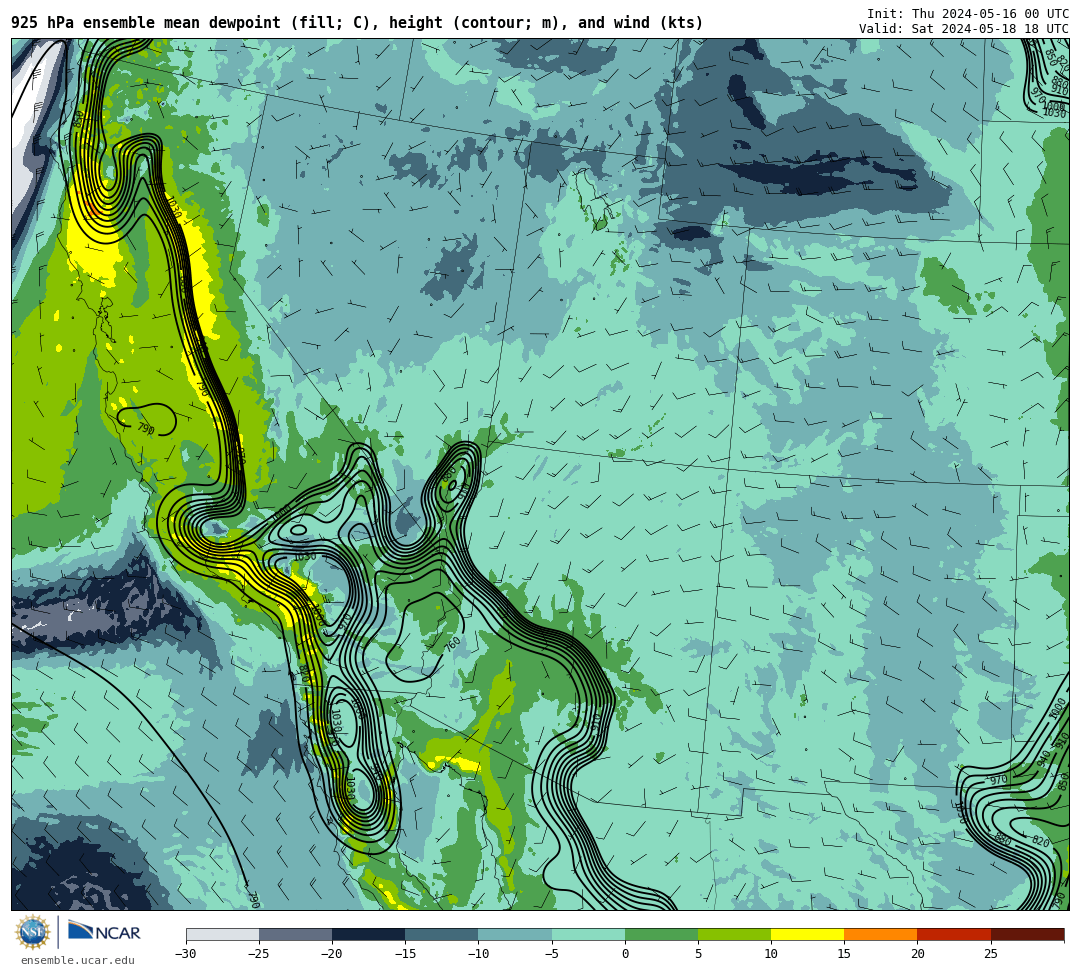Click the -5 colorbar tick label
1080x973 pixels.
552,954
